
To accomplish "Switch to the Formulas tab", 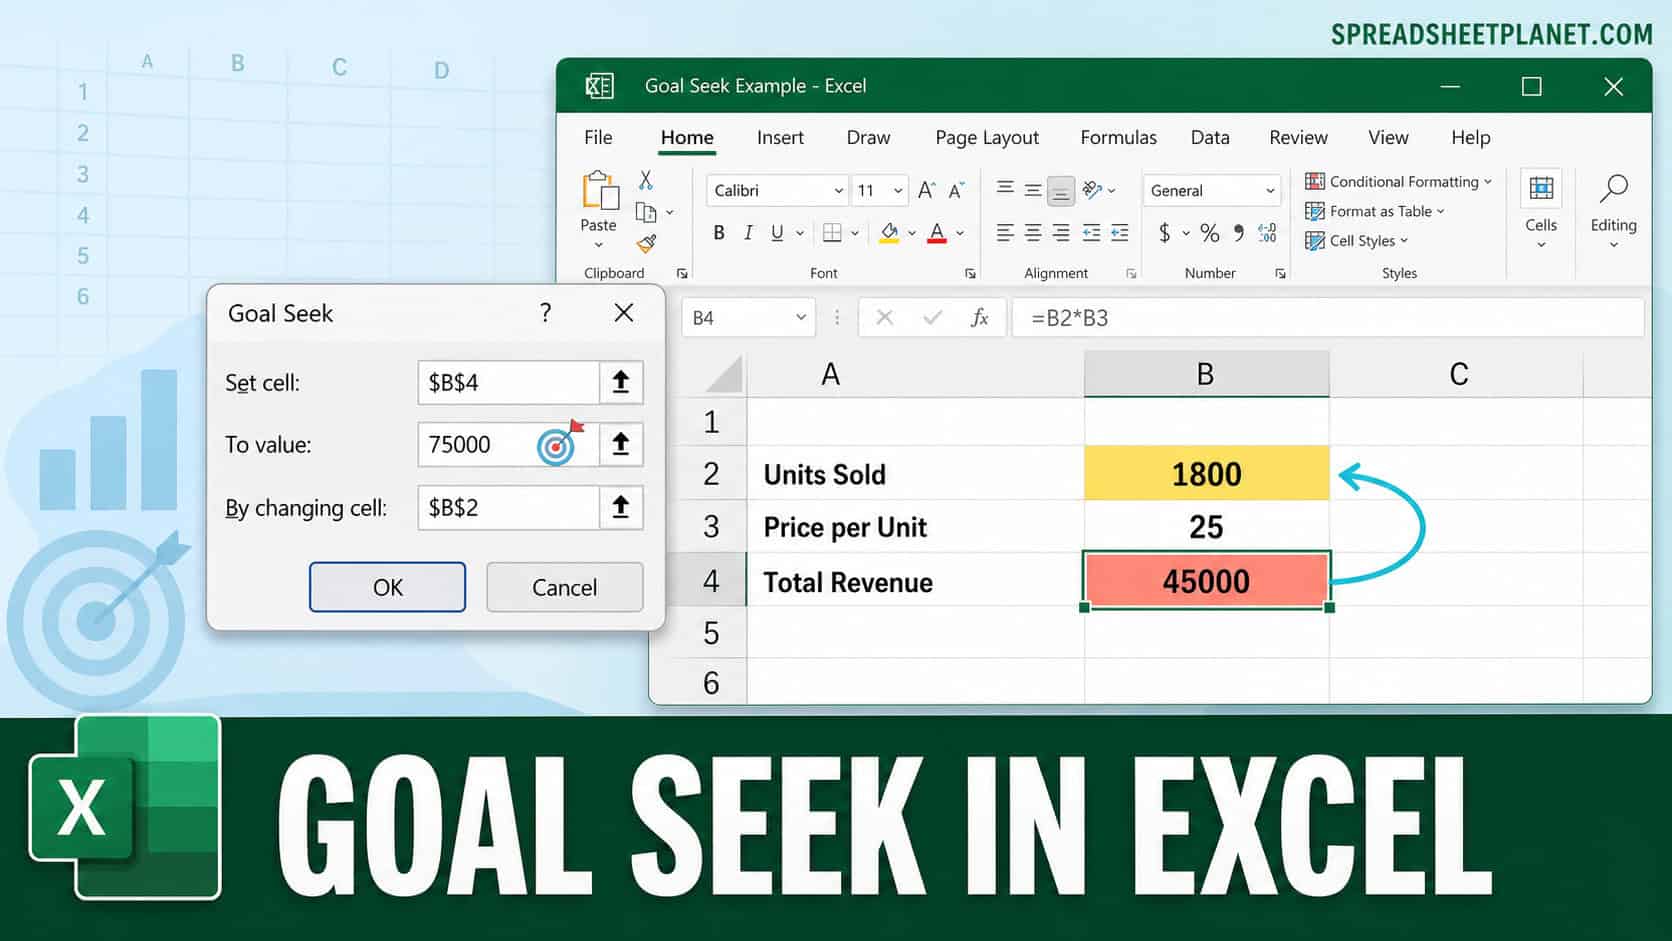I will pyautogui.click(x=1118, y=138).
